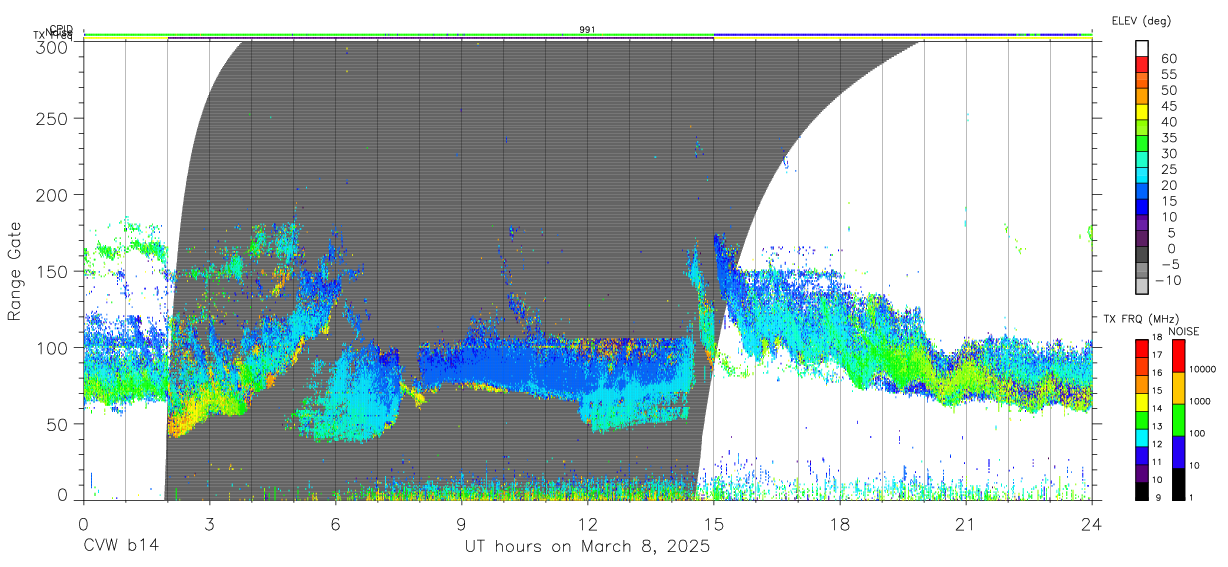Image resolution: width=1228 pixels, height=567 pixels.
Task: Click the '100' y-axis tick label
Action: click(52, 347)
